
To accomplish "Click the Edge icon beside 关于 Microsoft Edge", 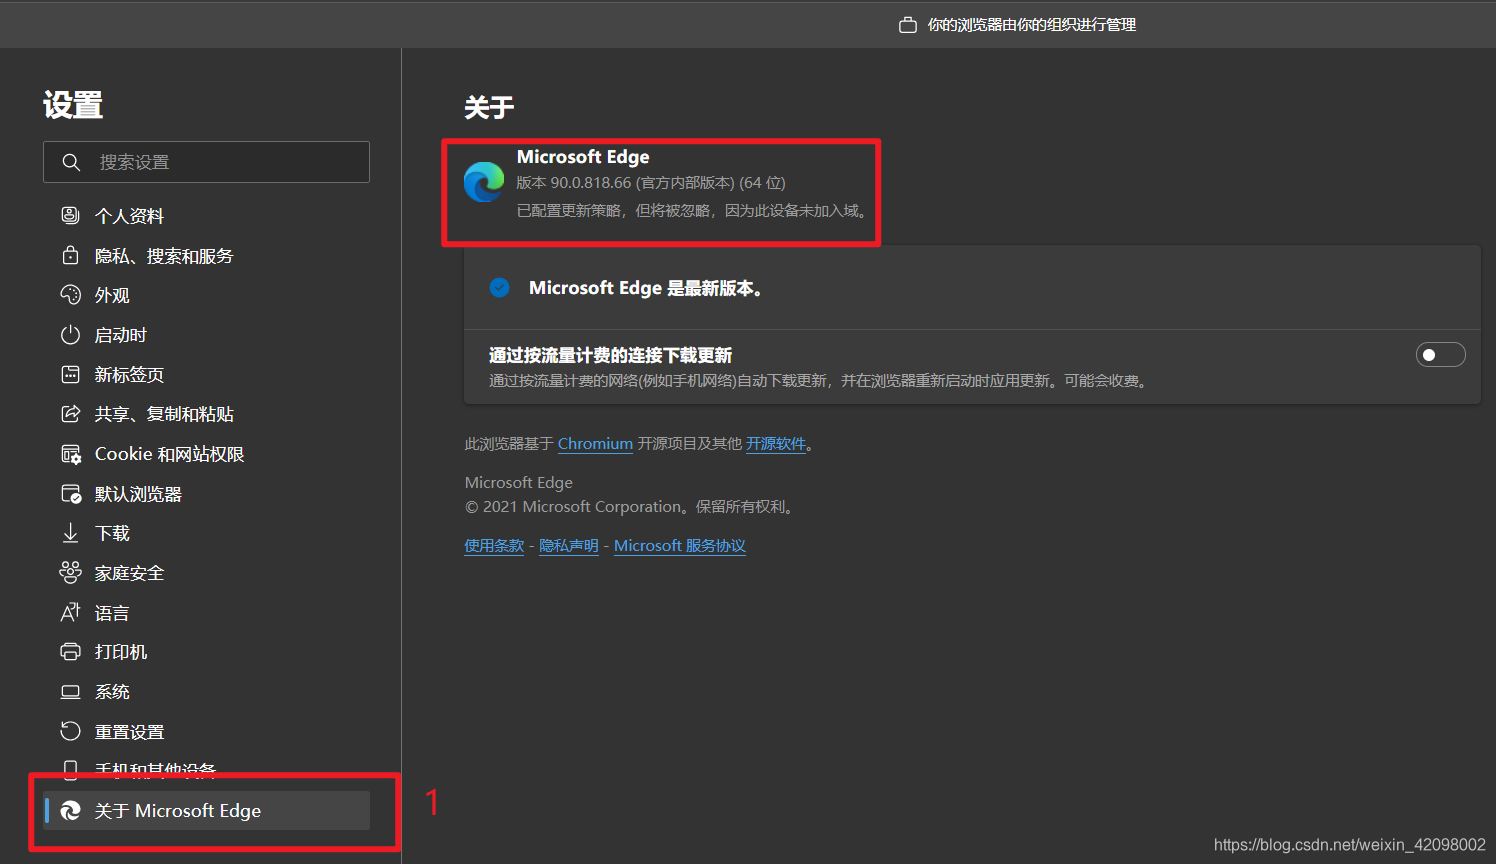I will coord(70,810).
